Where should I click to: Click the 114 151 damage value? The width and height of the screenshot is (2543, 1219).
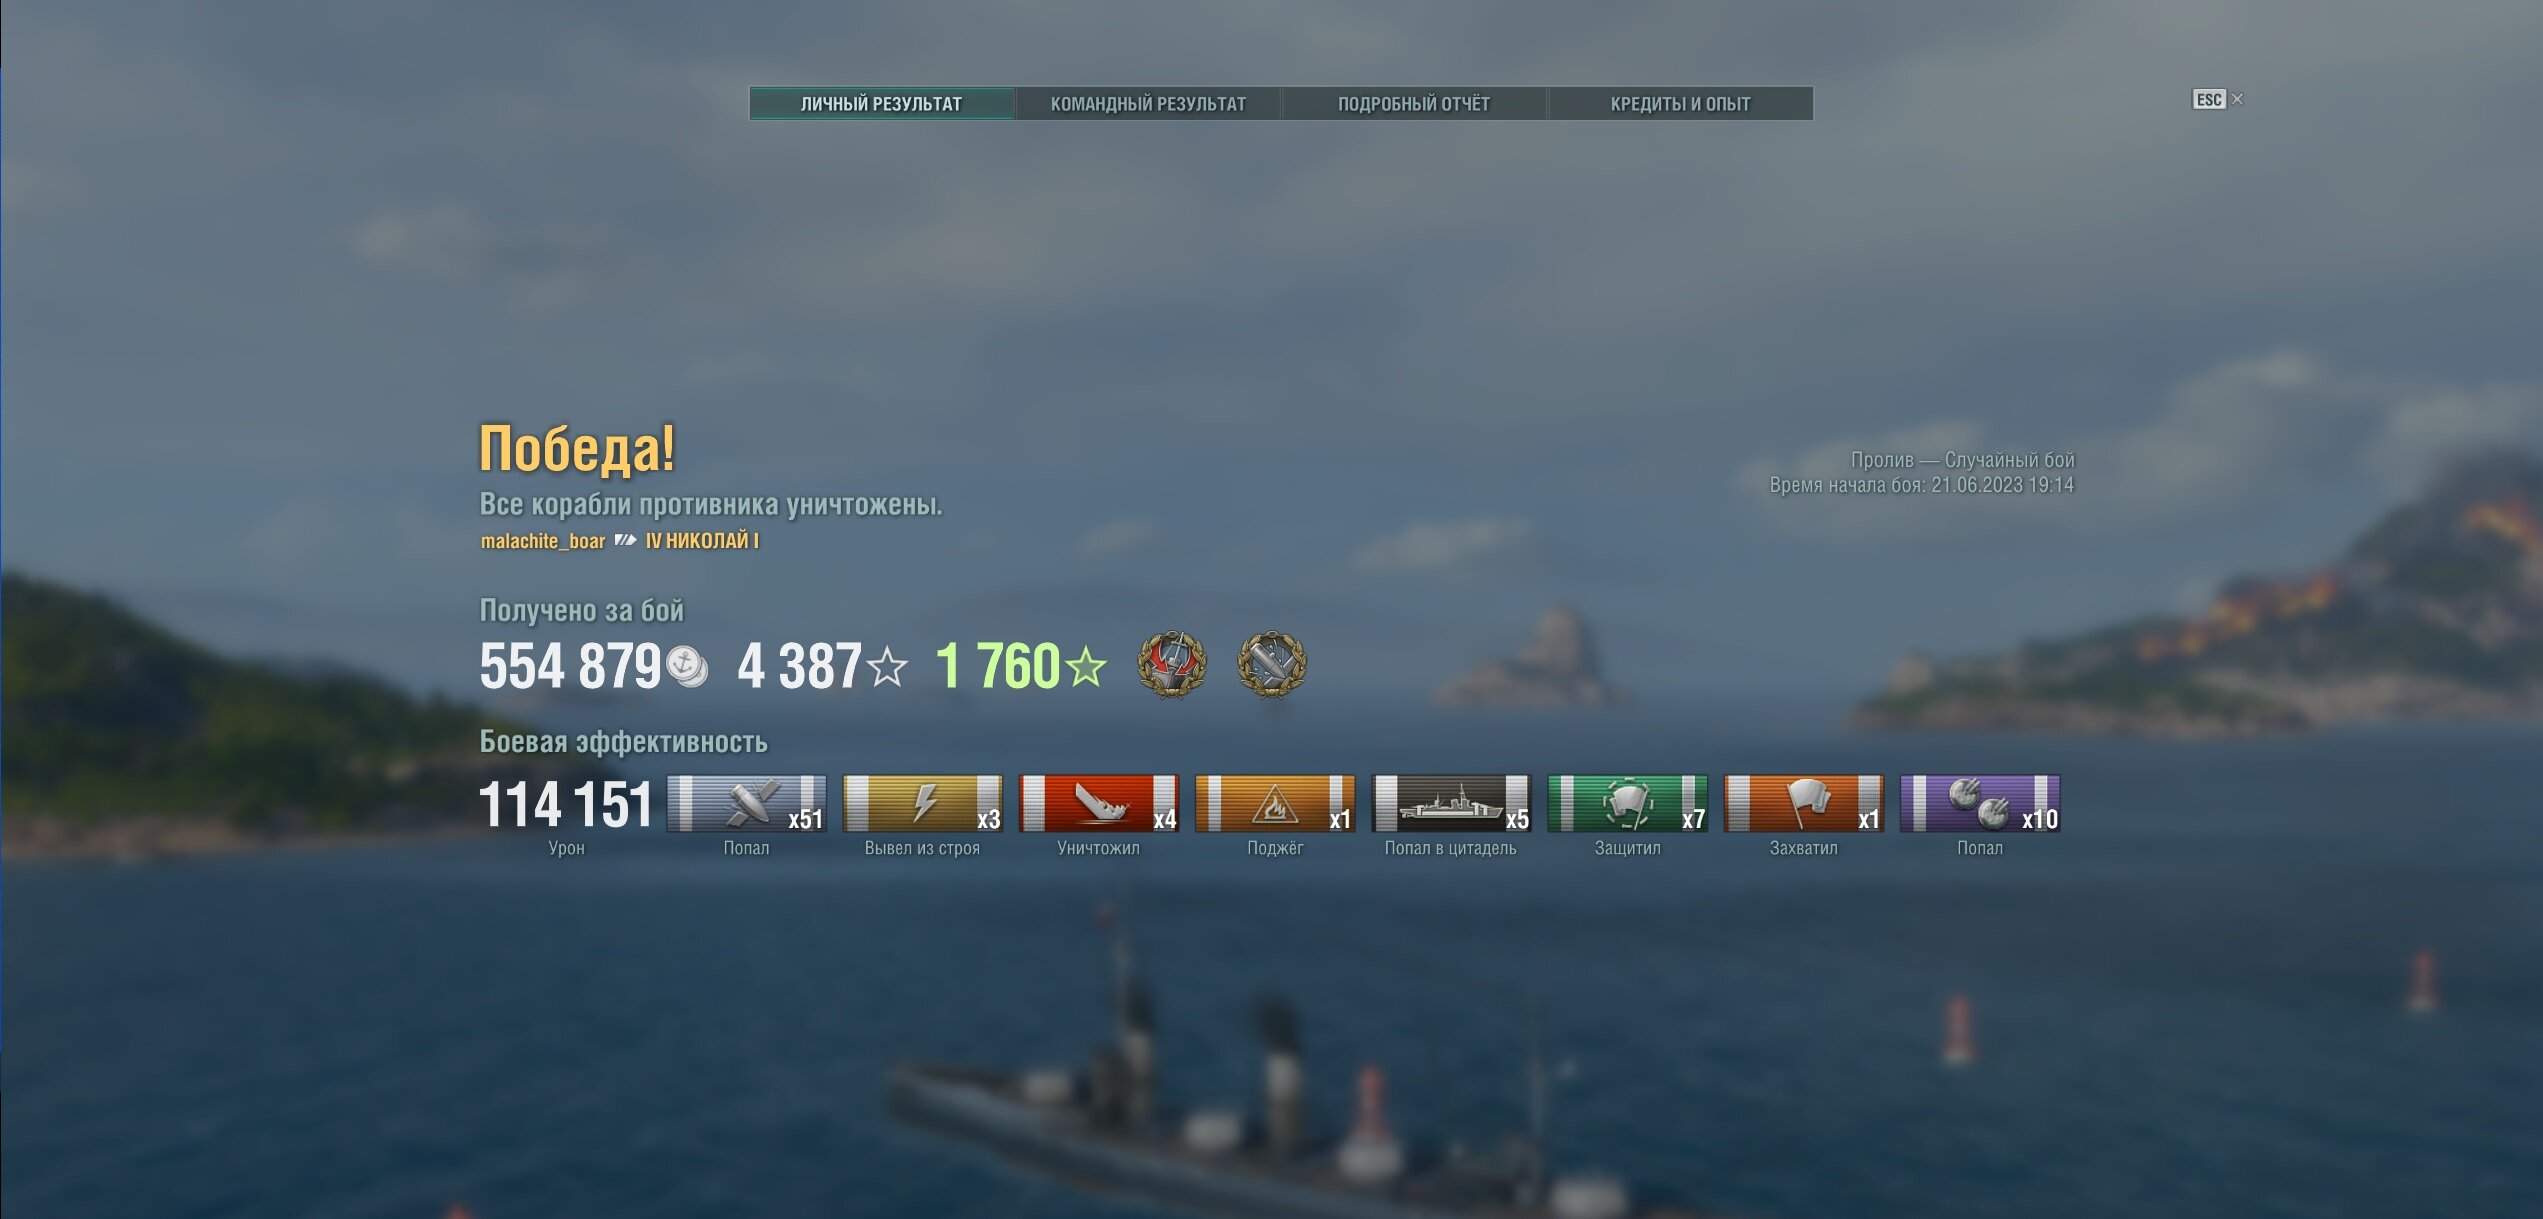tap(566, 805)
